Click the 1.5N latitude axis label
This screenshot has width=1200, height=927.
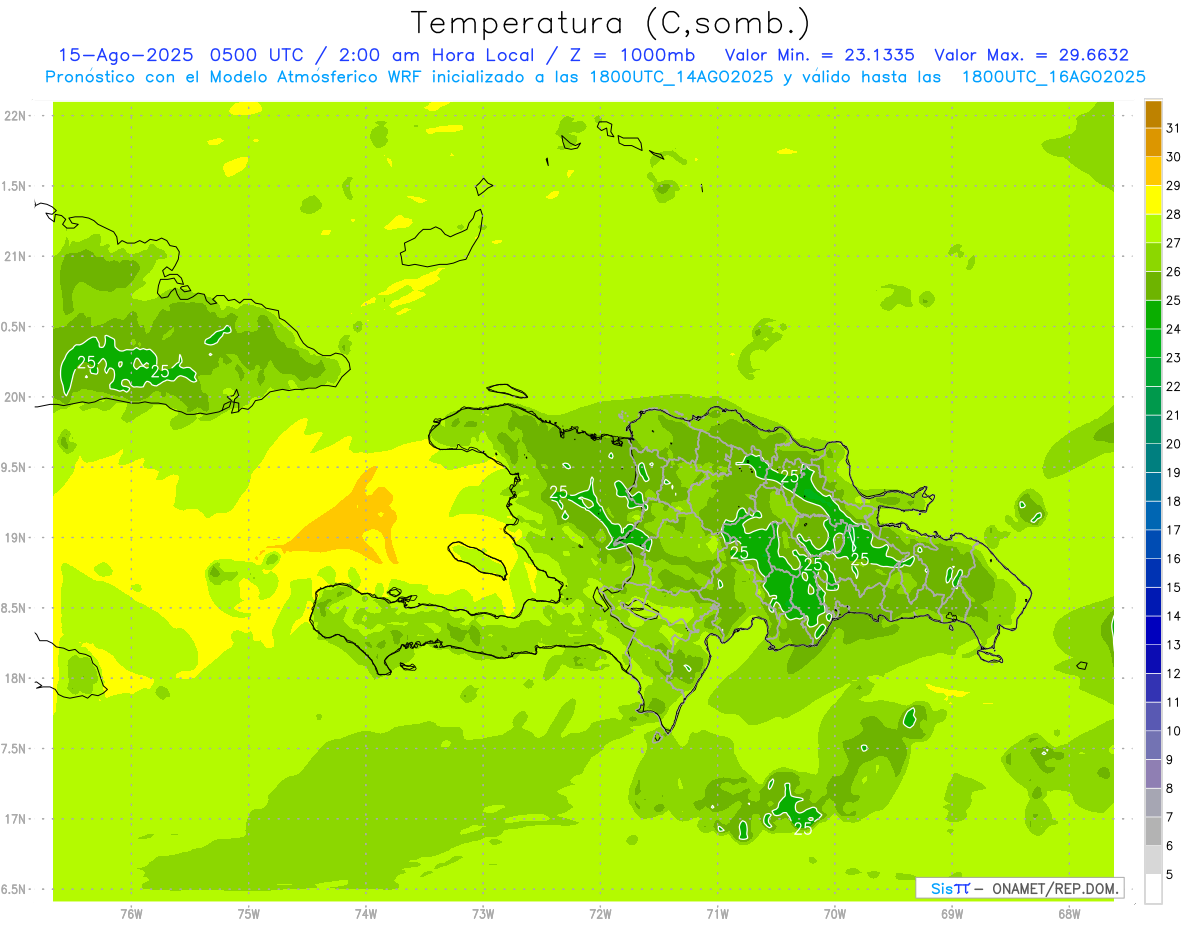point(15,186)
